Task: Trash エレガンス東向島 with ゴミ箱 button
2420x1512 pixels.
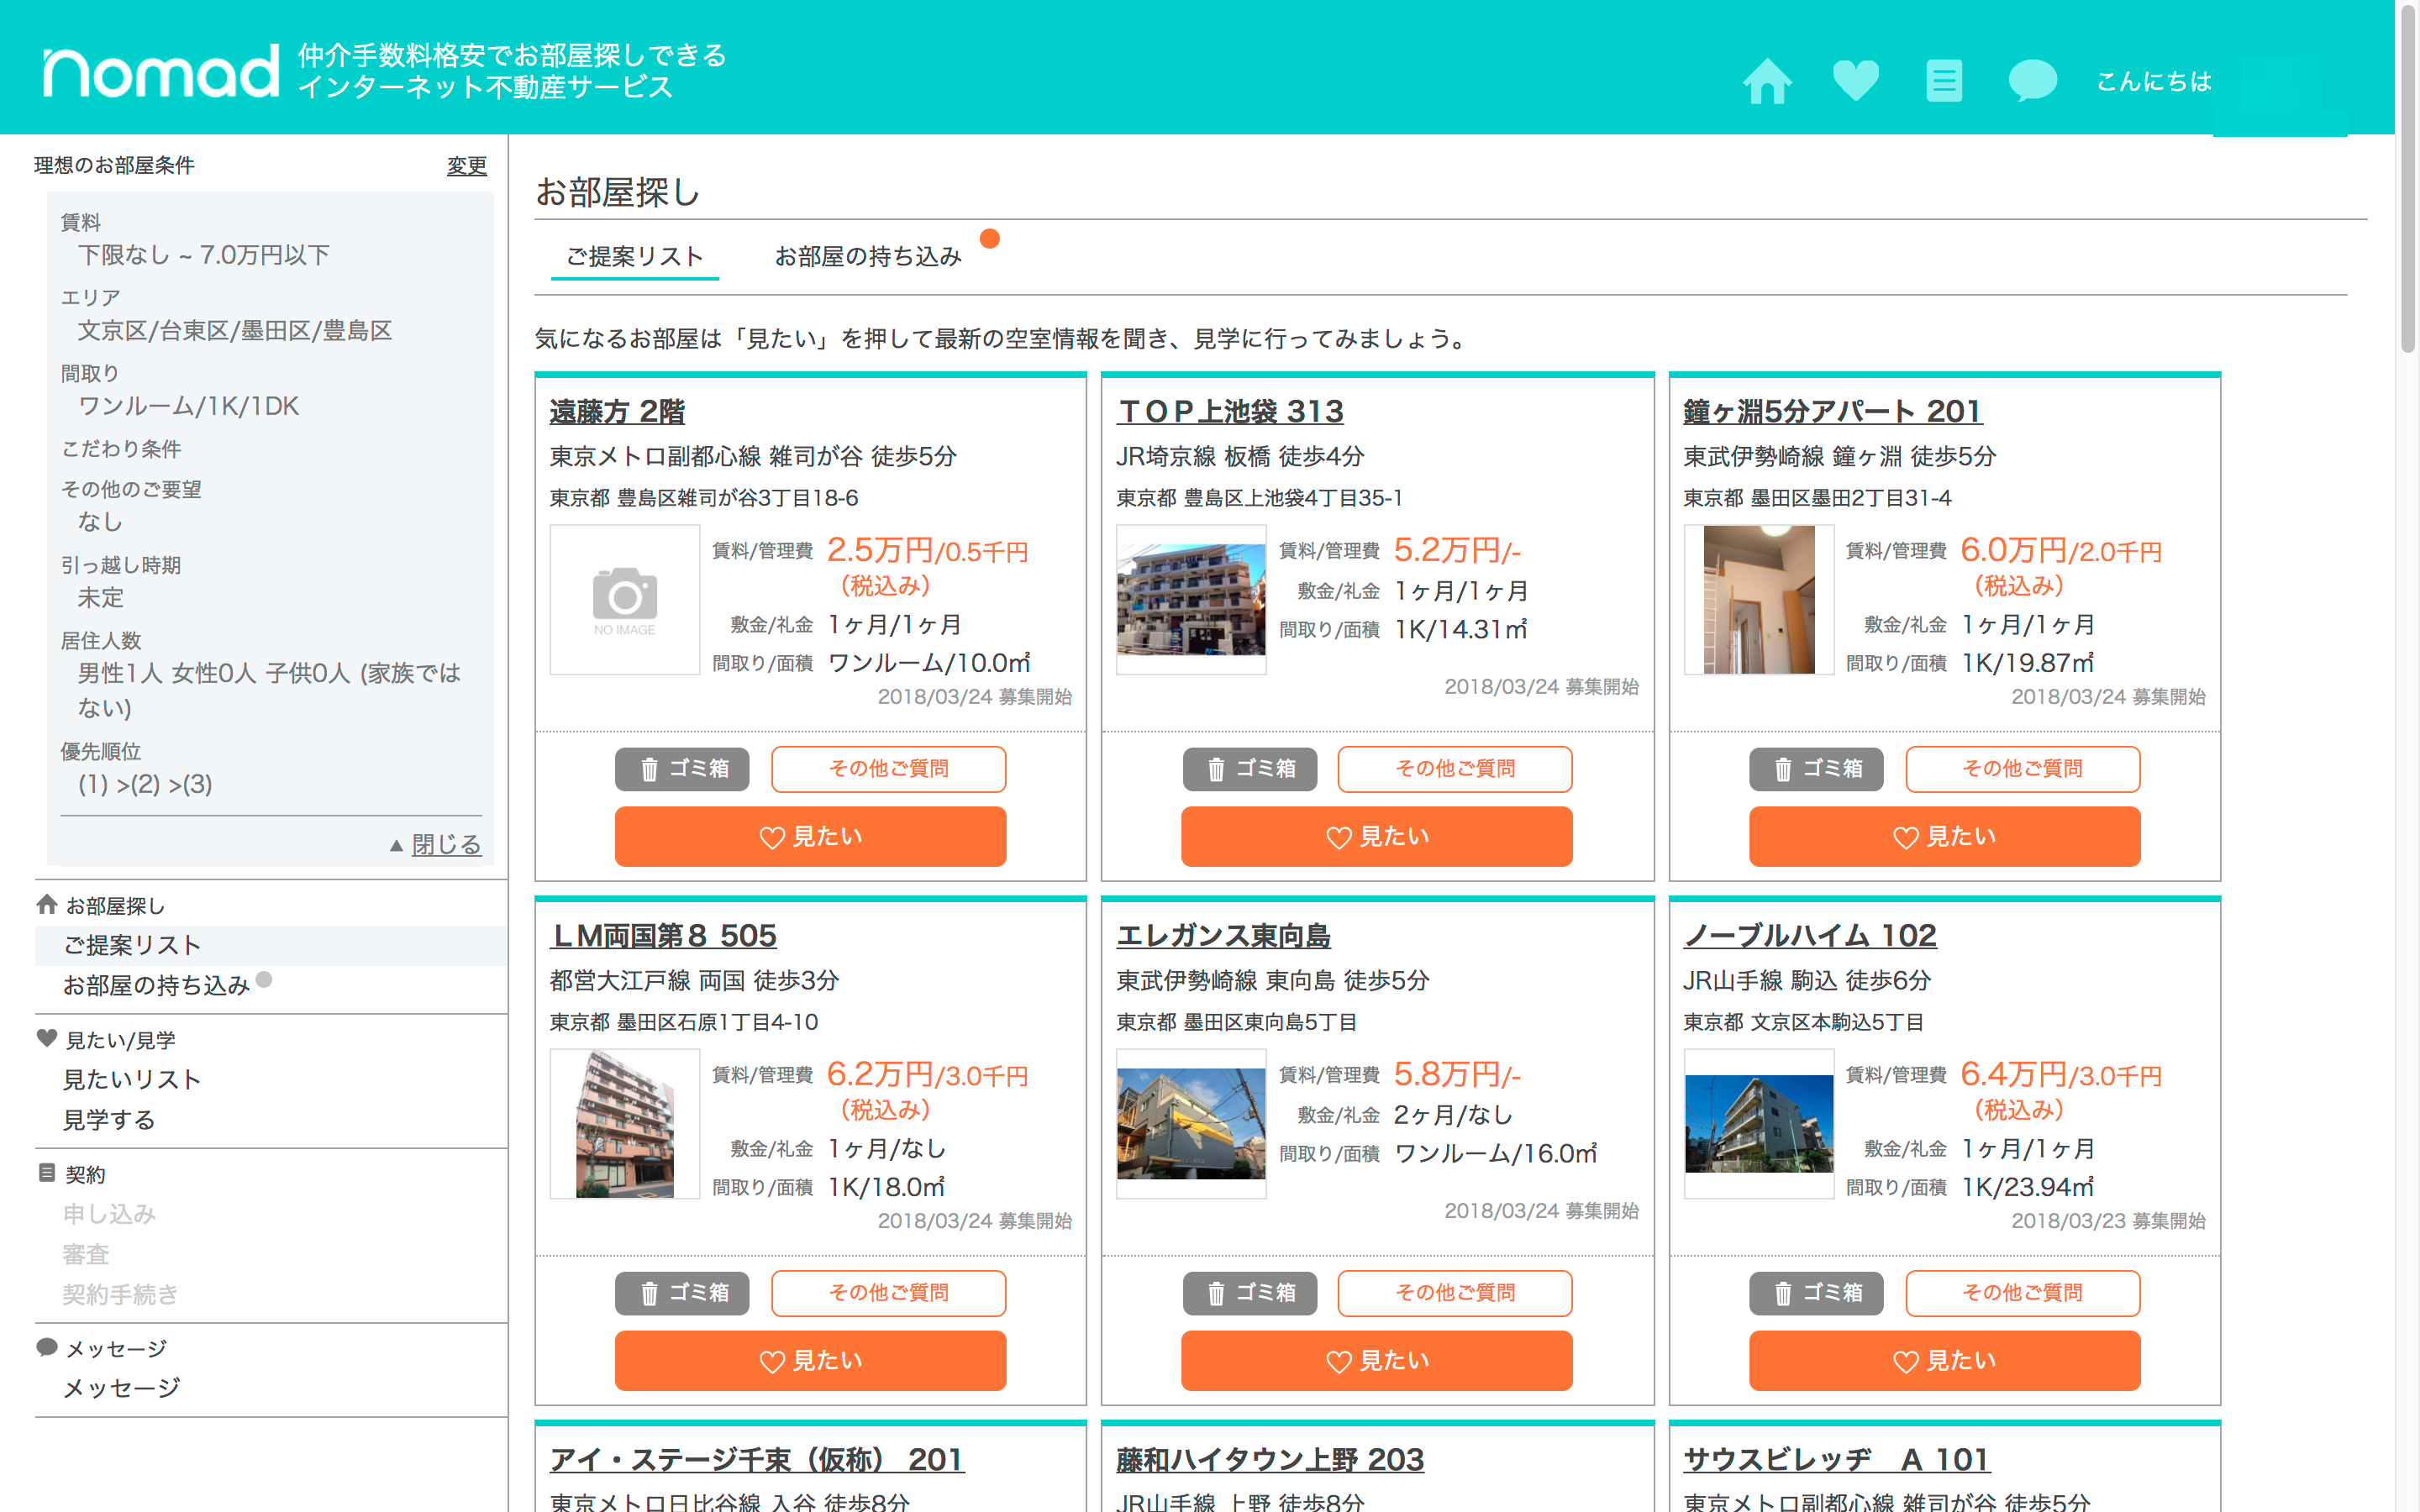Action: tap(1249, 1293)
